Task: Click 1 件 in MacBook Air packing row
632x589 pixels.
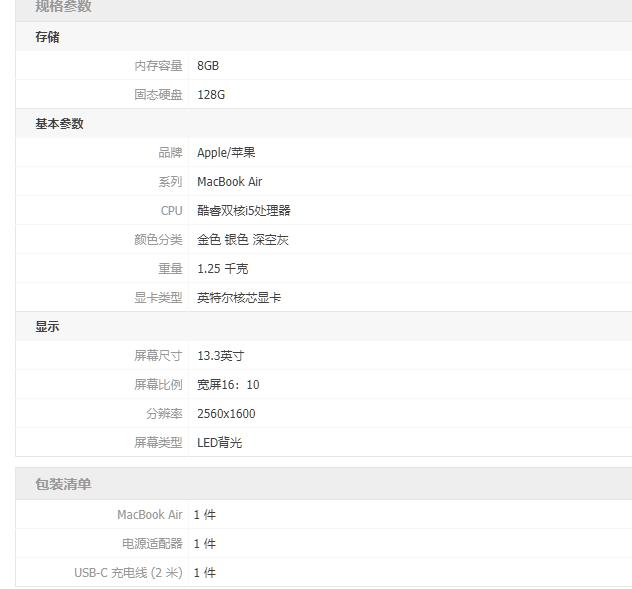Action: click(205, 514)
